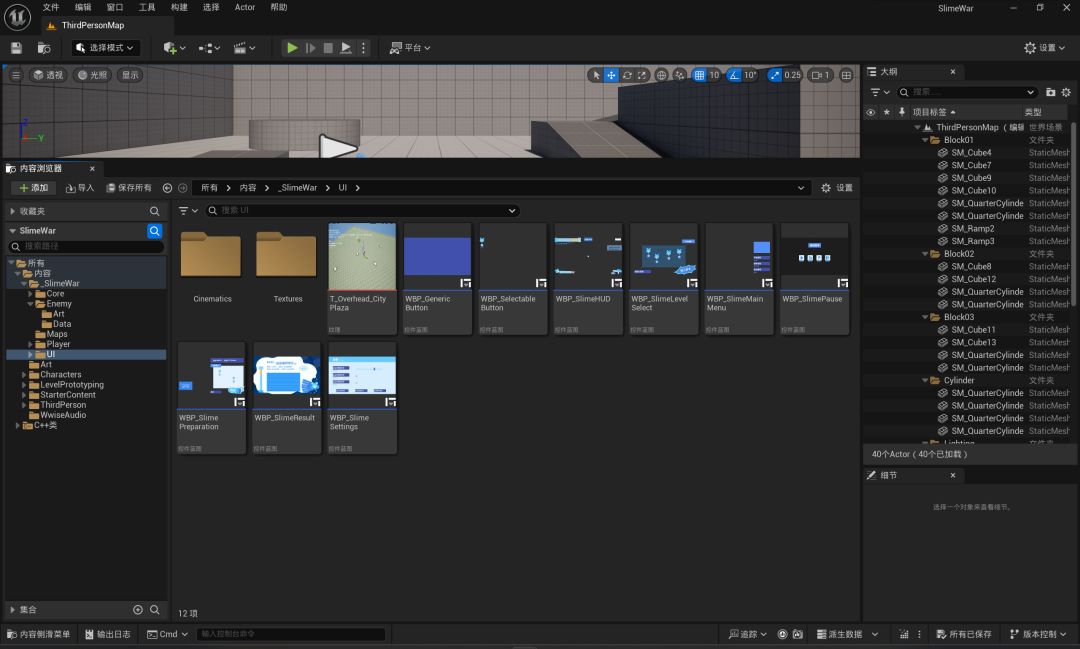The height and width of the screenshot is (649, 1080).
Task: Collapse the Block01 folder in the outliner
Action: click(x=926, y=140)
